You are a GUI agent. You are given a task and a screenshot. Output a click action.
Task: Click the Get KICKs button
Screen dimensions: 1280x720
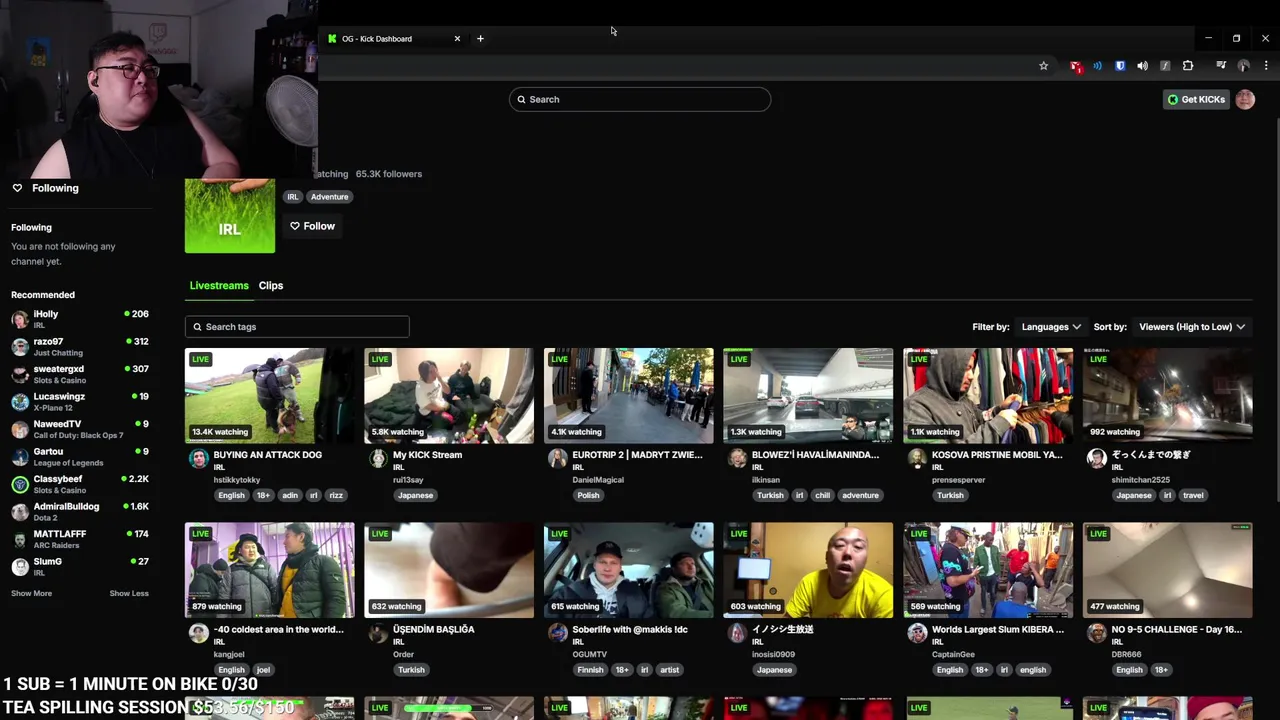point(1196,99)
